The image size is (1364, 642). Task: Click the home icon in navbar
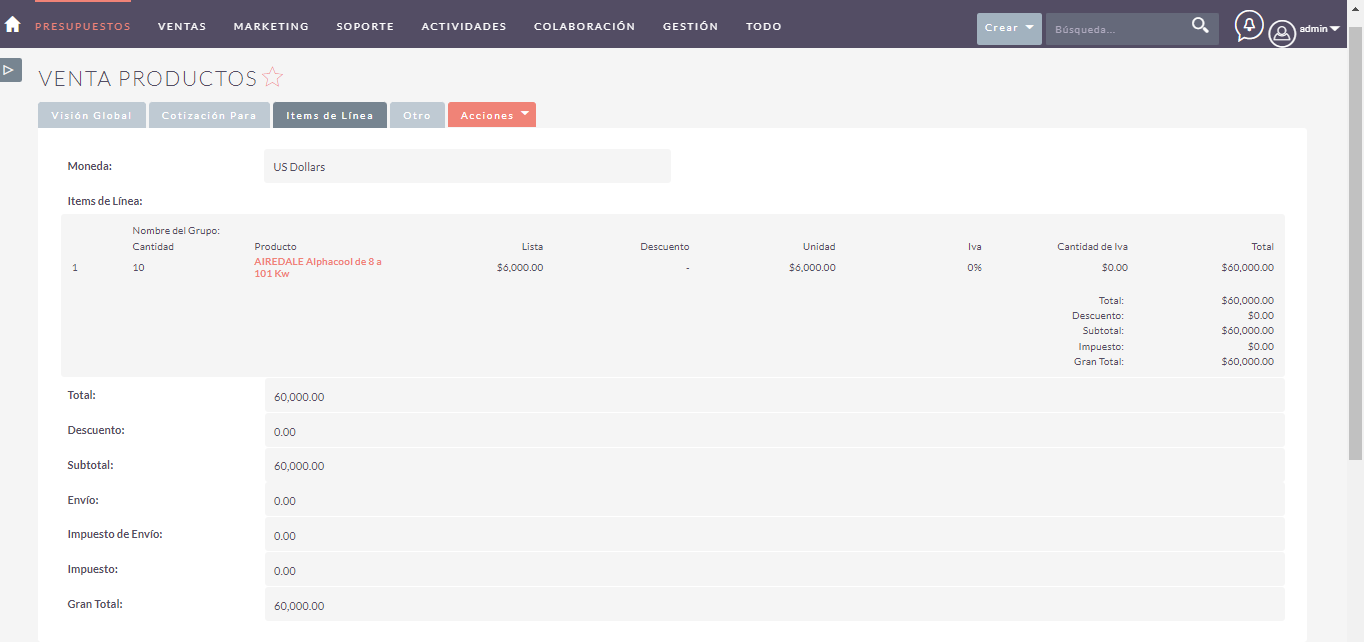click(13, 25)
